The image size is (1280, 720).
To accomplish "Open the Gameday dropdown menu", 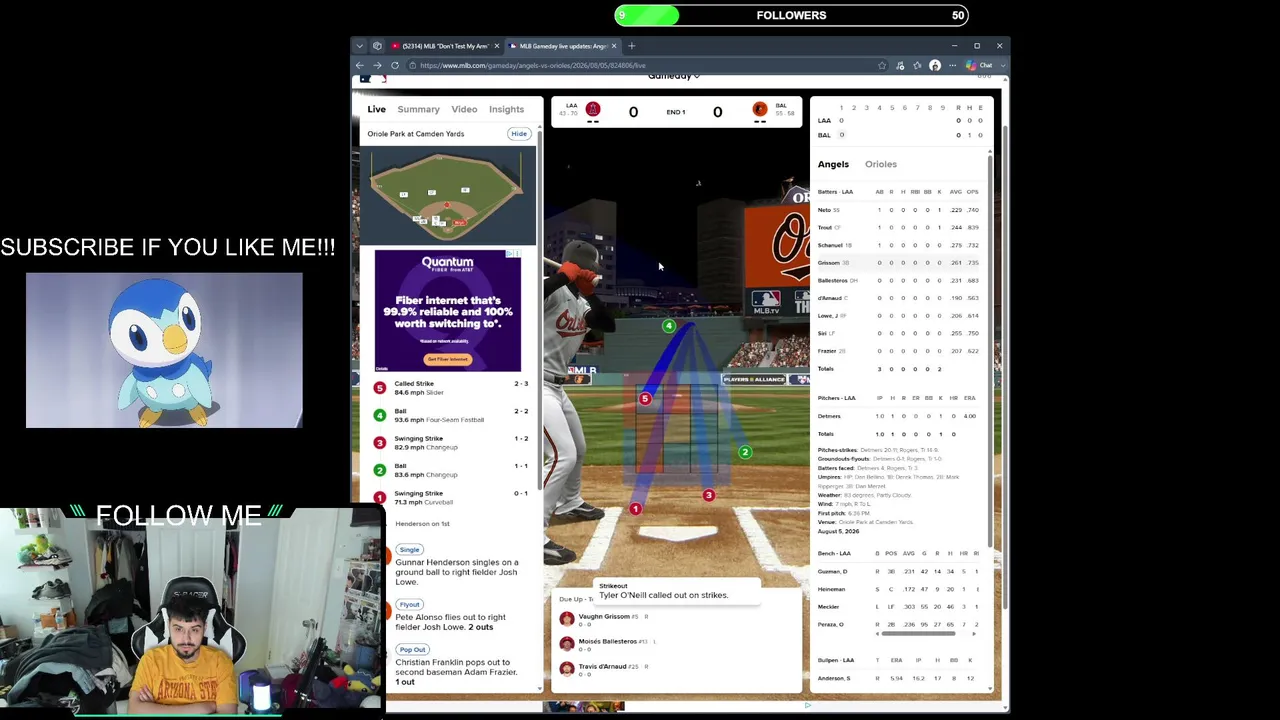I will click(673, 77).
